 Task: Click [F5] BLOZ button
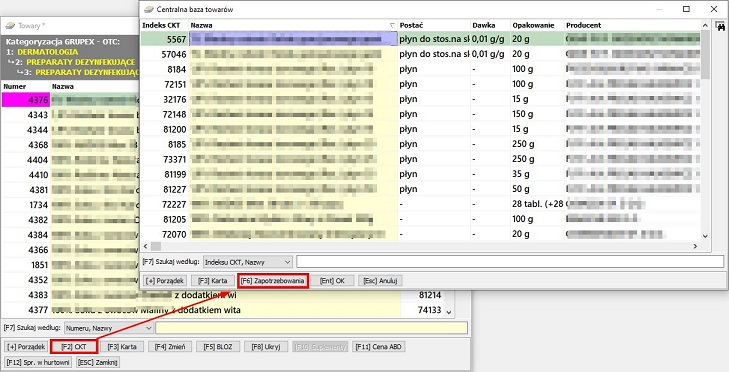click(218, 347)
